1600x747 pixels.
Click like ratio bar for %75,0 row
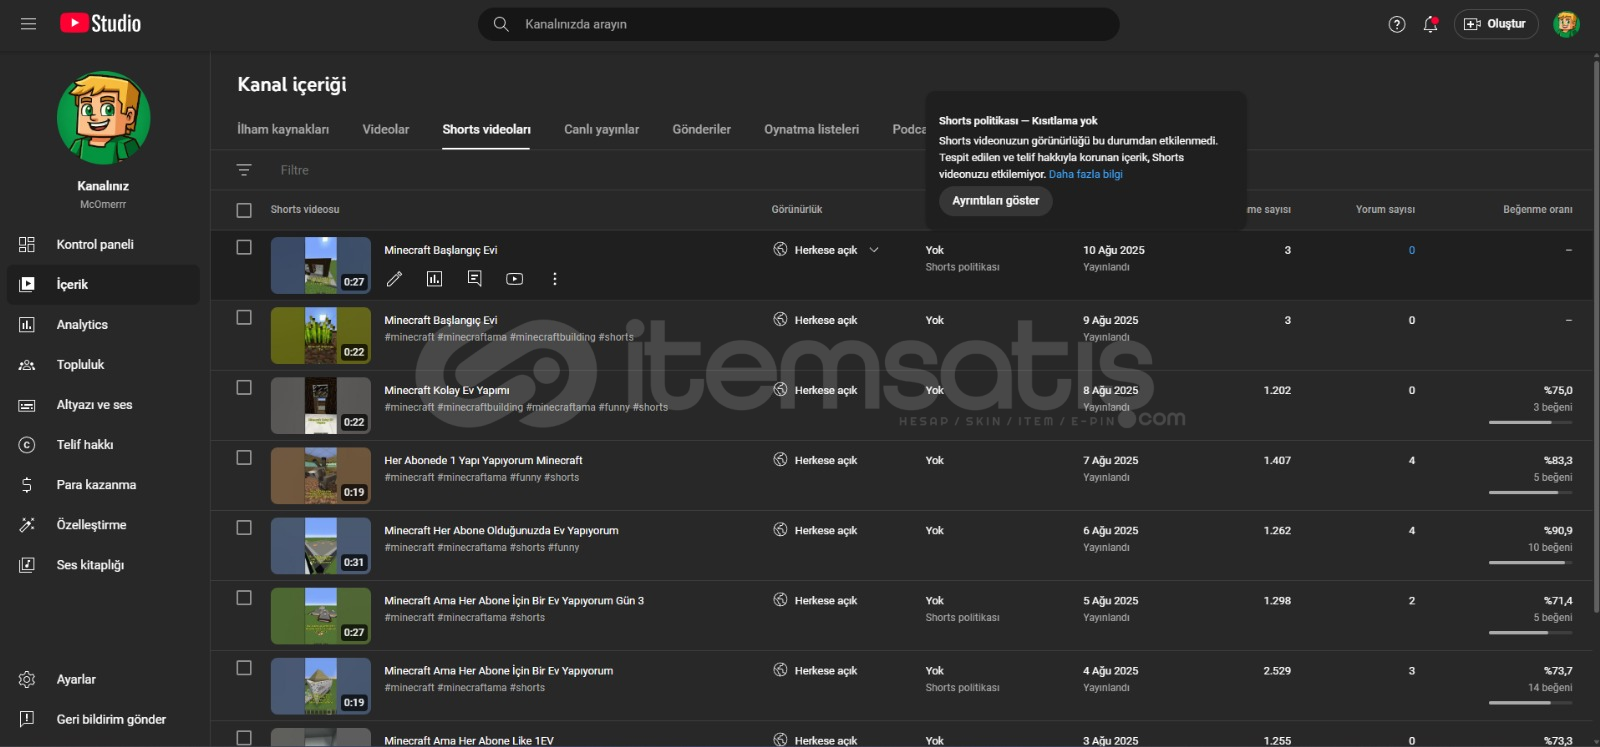[x=1530, y=422]
